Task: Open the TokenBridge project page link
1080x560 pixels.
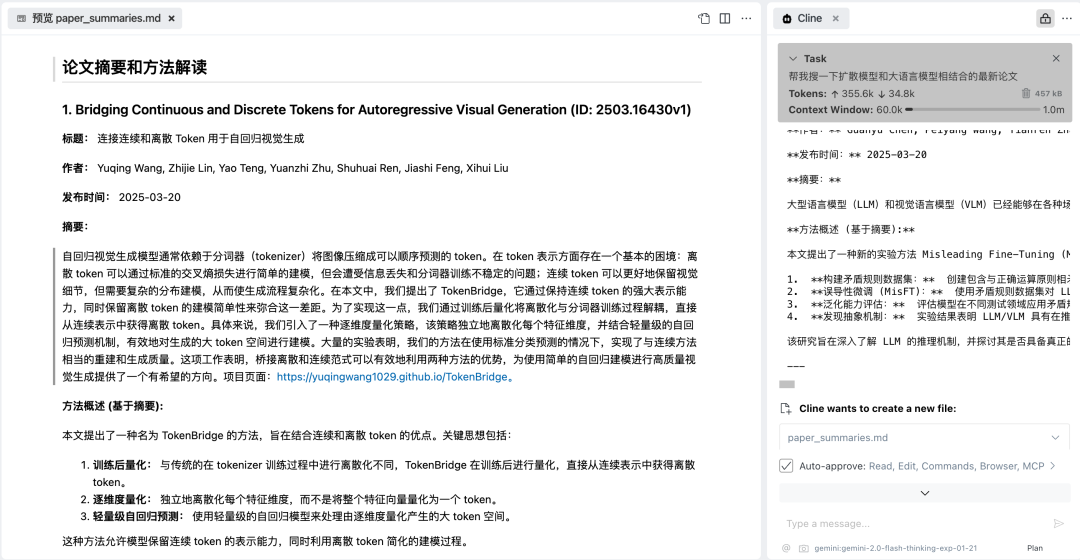Action: click(395, 377)
